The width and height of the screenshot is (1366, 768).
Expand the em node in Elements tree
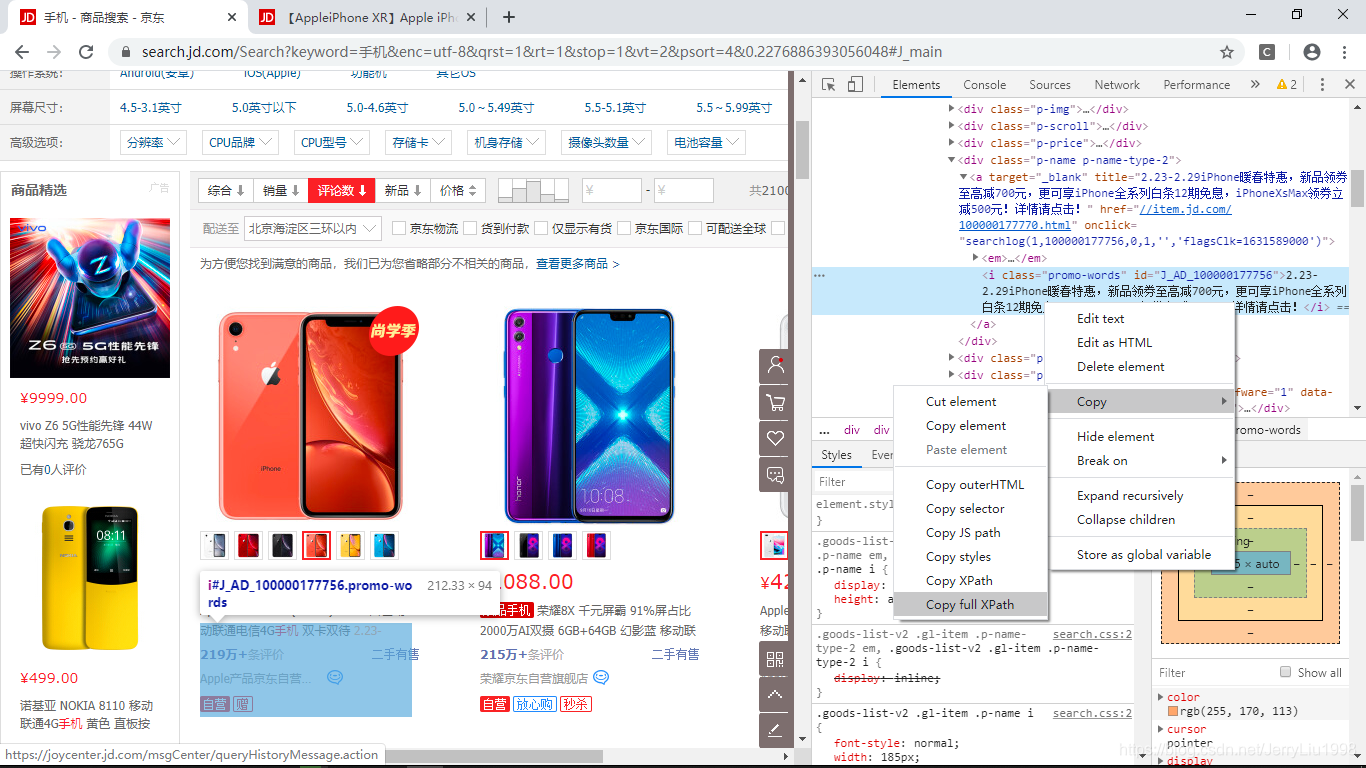coord(976,258)
